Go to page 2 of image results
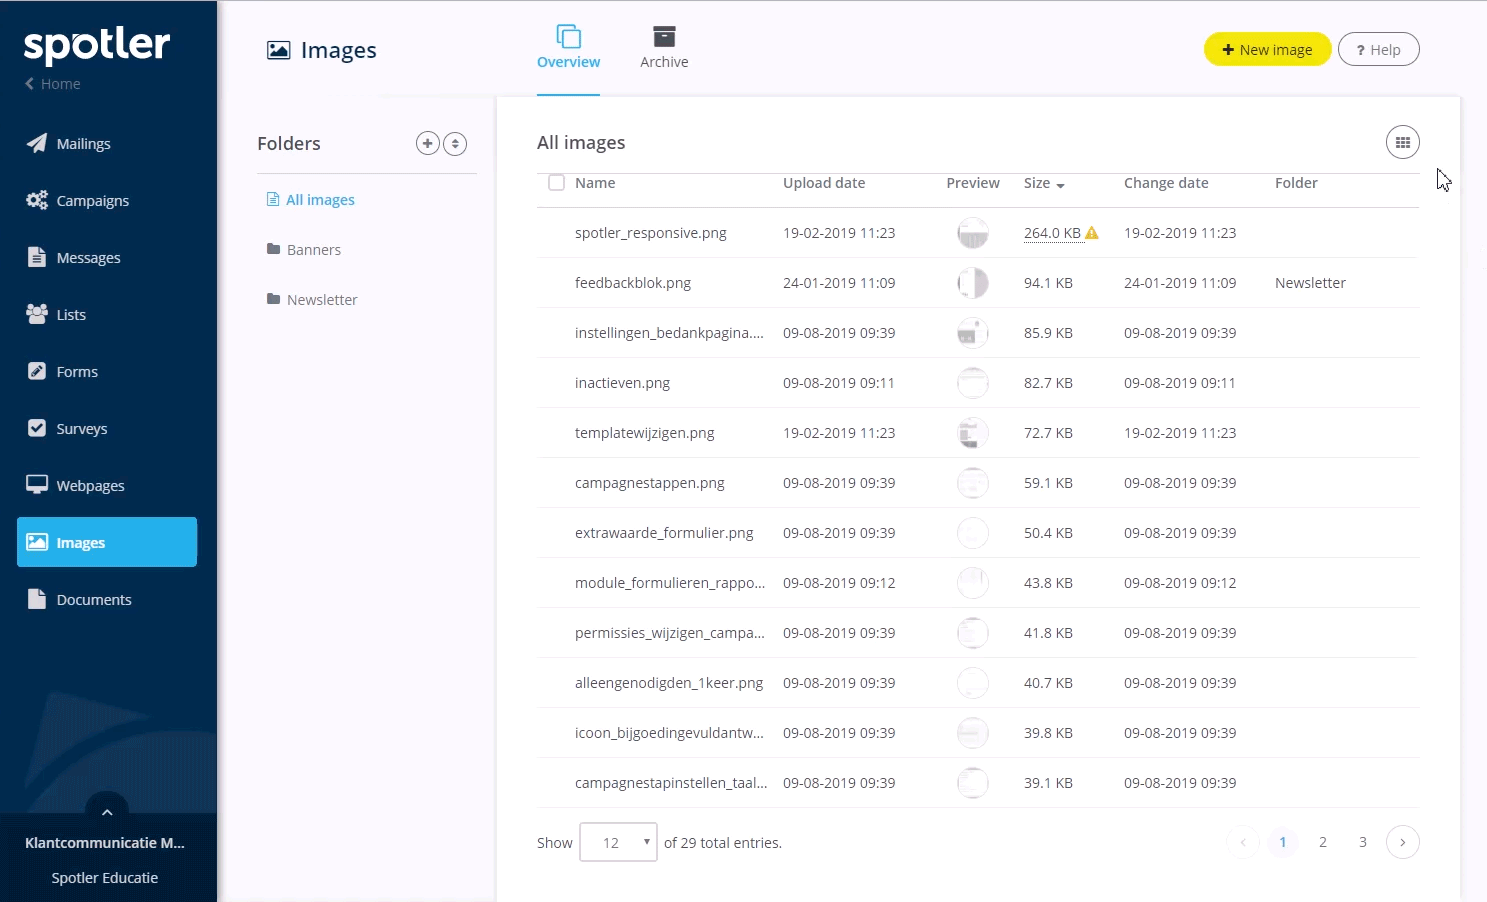This screenshot has height=902, width=1487. click(x=1323, y=842)
